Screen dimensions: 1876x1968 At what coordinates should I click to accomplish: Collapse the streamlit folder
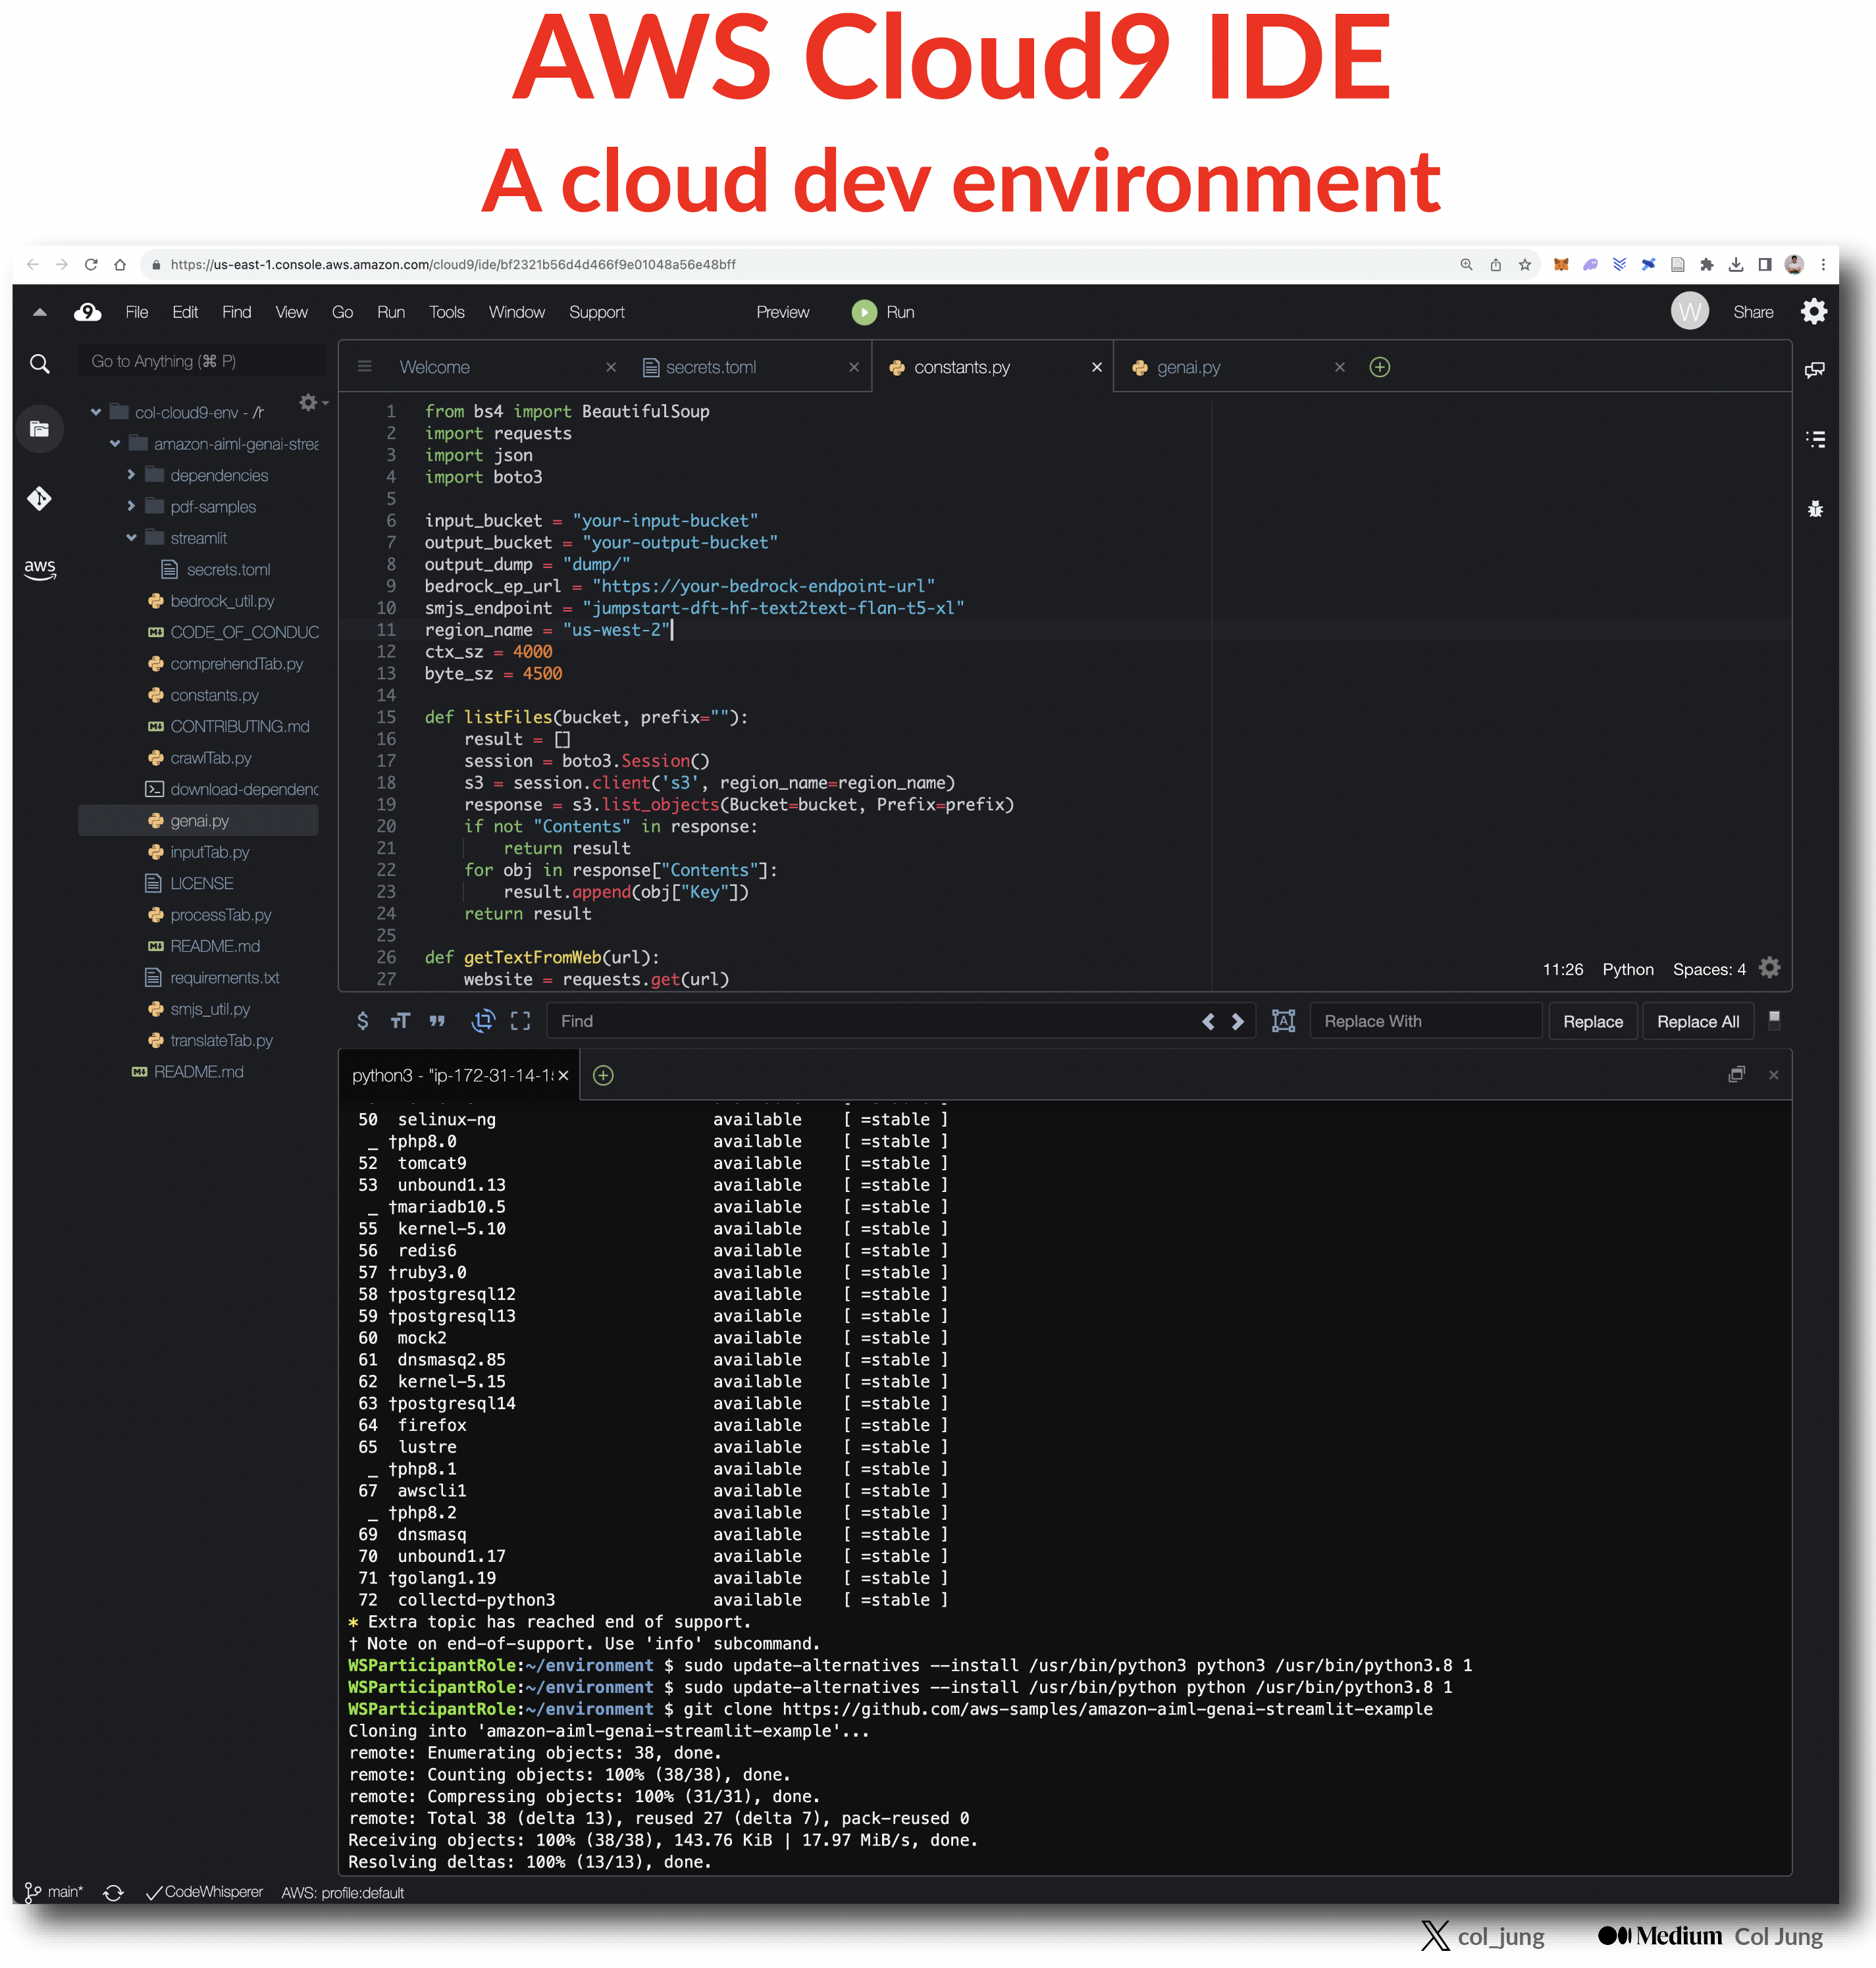pyautogui.click(x=131, y=538)
